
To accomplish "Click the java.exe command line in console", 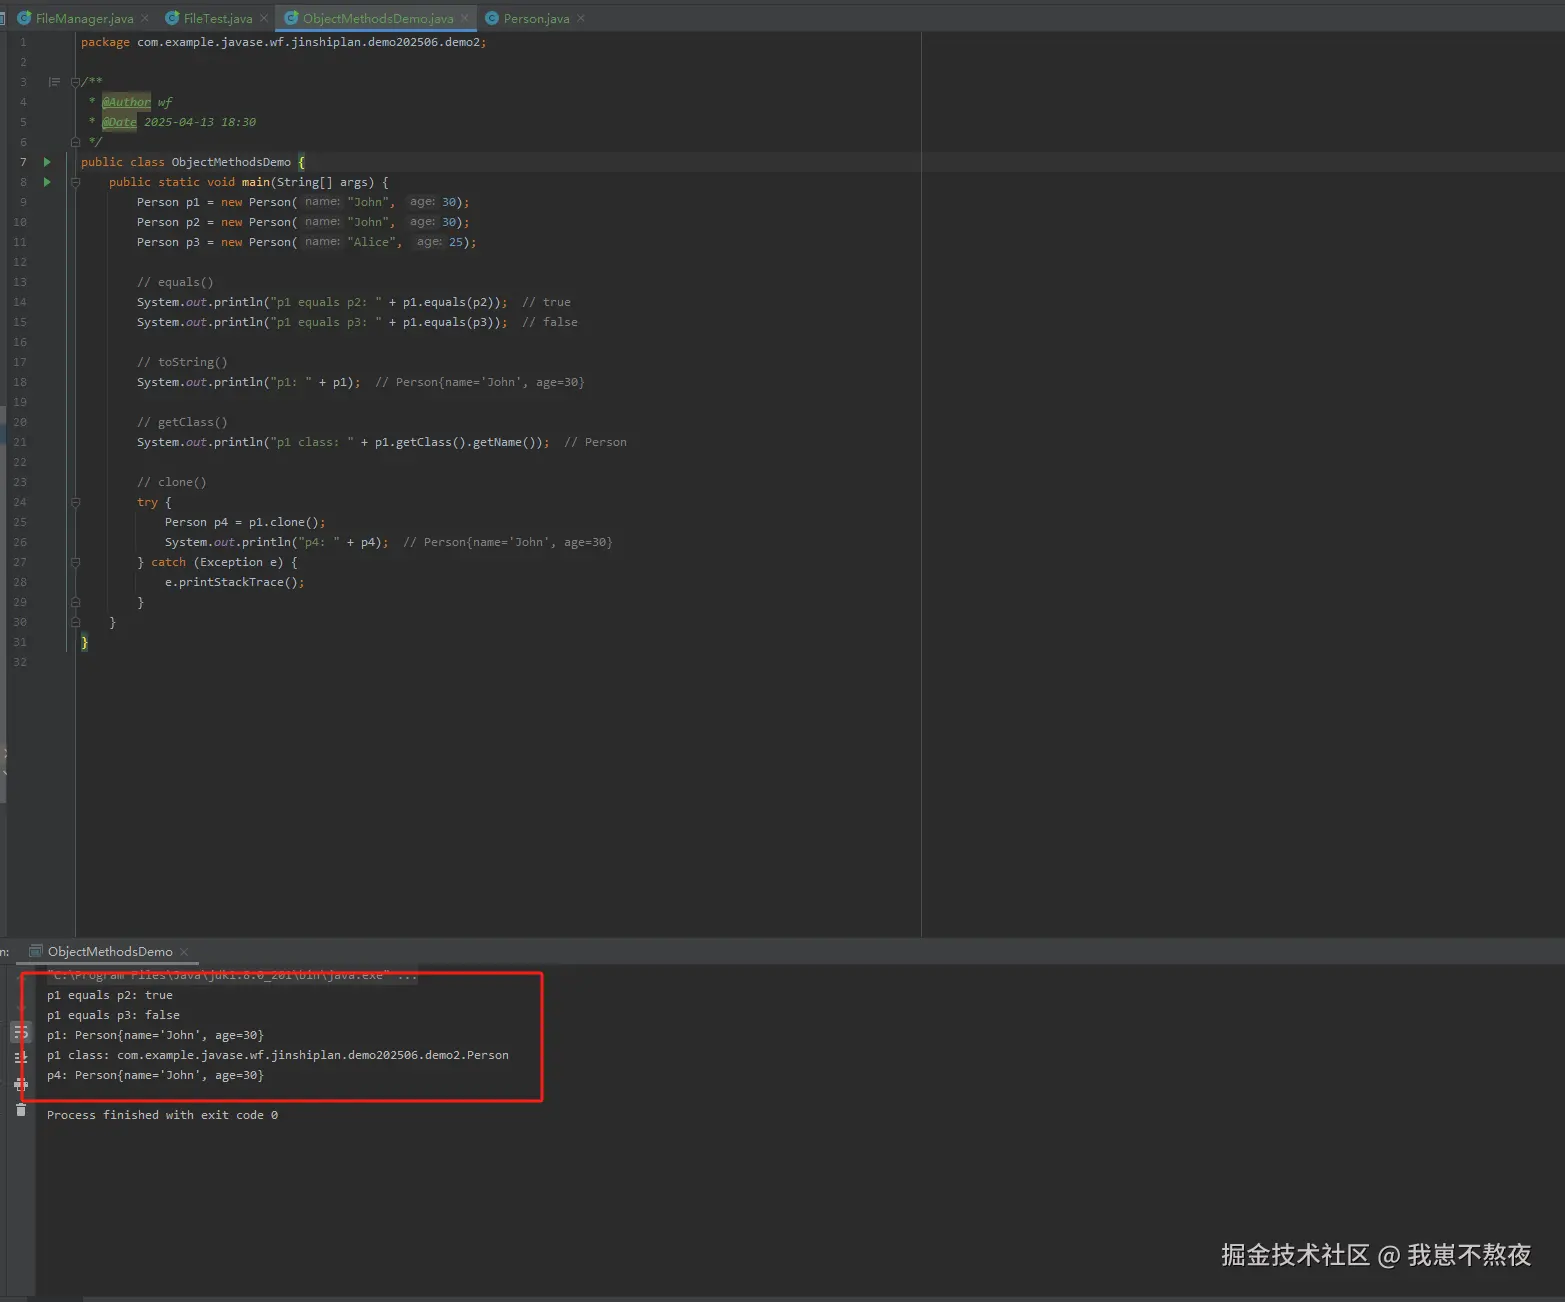I will pos(232,975).
